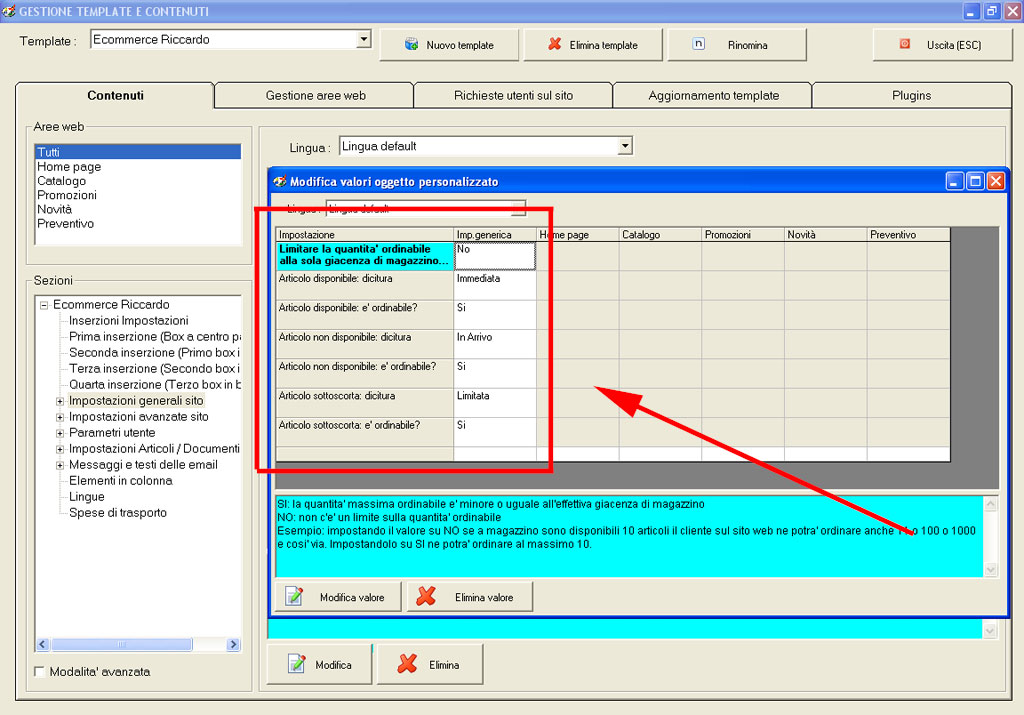This screenshot has width=1024, height=715.
Task: Select Spese di trasporto tree item
Action: click(x=118, y=513)
